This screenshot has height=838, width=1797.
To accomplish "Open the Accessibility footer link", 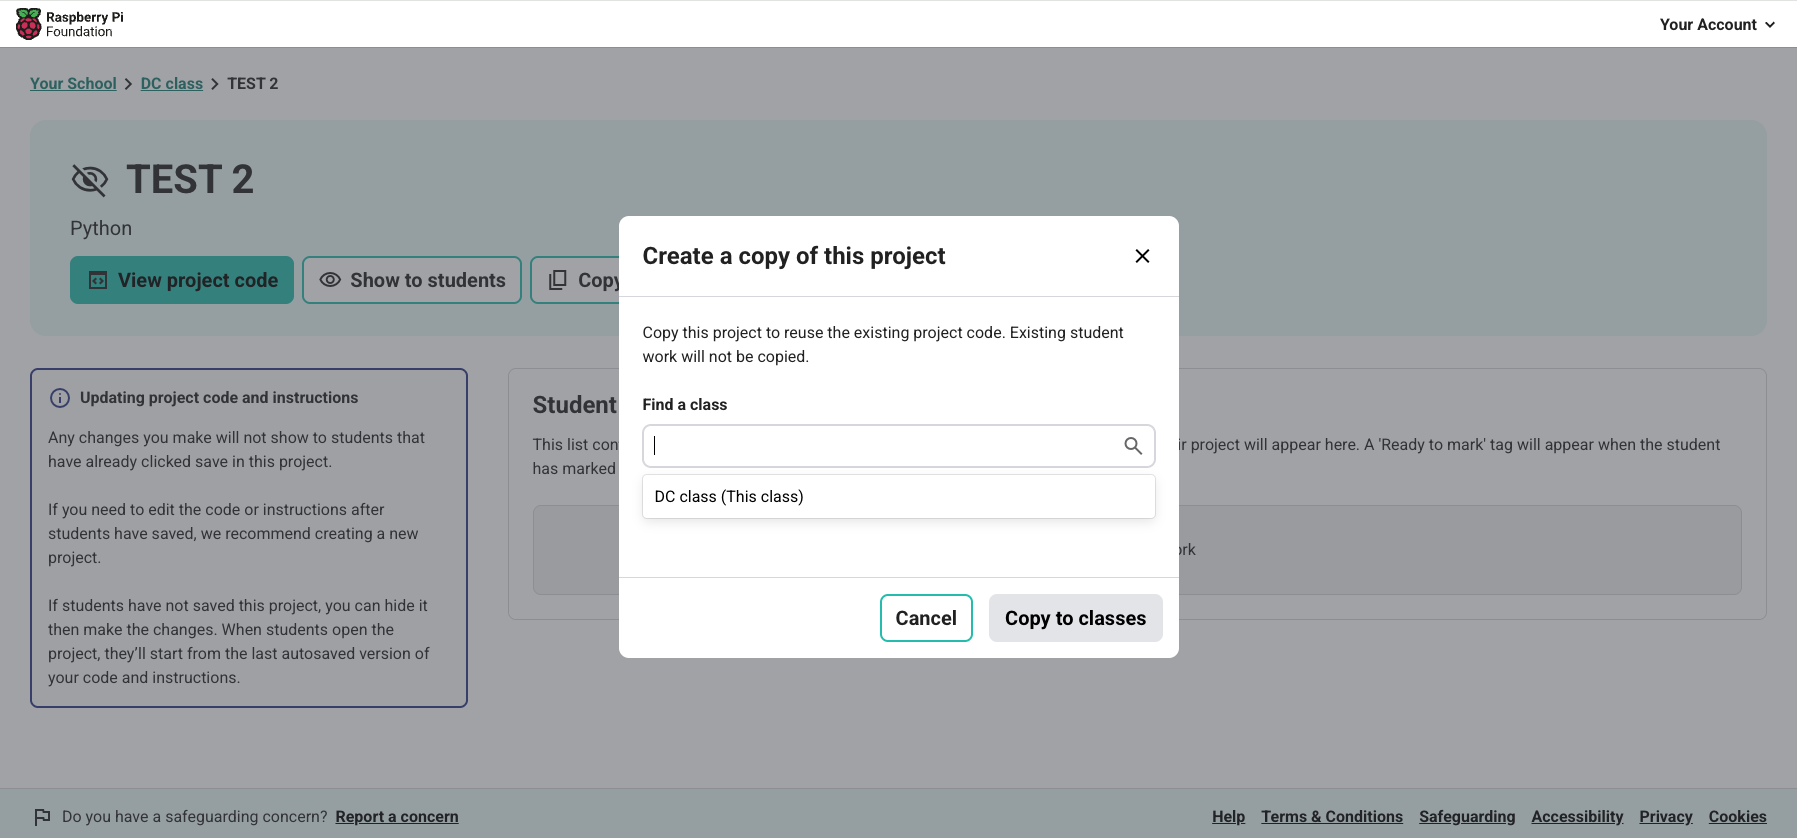I will pyautogui.click(x=1577, y=817).
